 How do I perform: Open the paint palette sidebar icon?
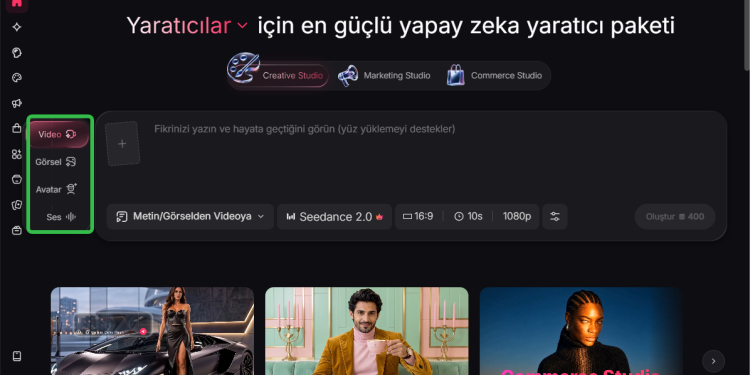17,78
